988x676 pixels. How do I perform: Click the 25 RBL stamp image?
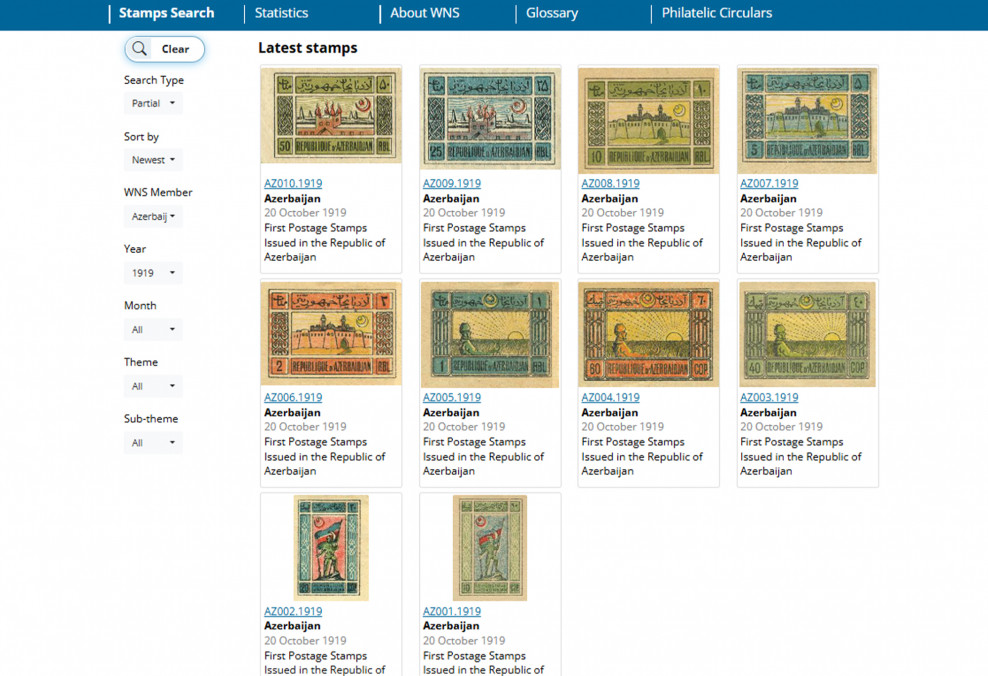490,117
